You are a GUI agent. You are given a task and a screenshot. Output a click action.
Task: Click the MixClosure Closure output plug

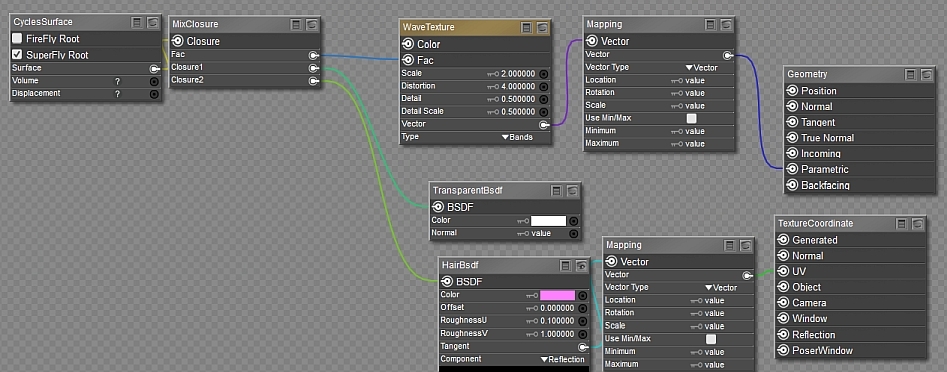(x=178, y=41)
